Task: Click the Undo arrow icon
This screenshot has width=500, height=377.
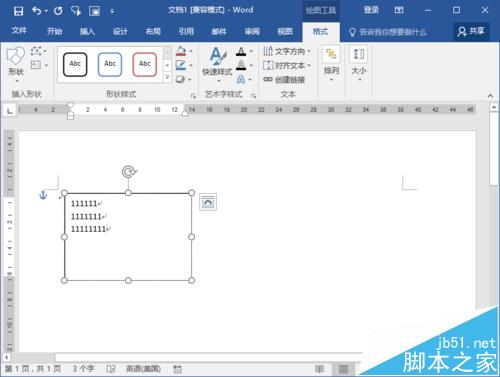Action: [x=36, y=11]
